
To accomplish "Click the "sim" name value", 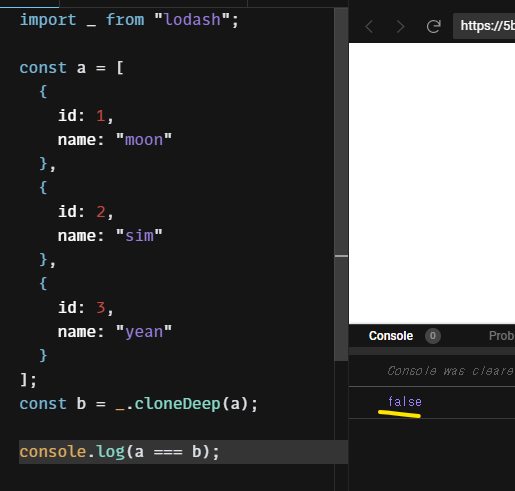I will point(139,236).
